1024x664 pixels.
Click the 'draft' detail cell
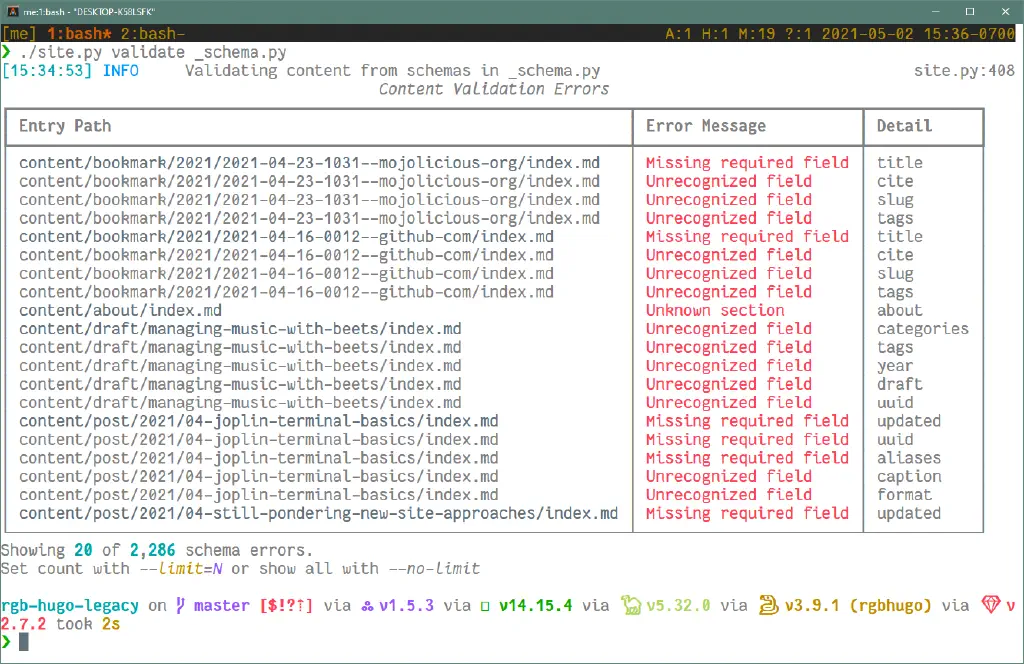coord(900,384)
